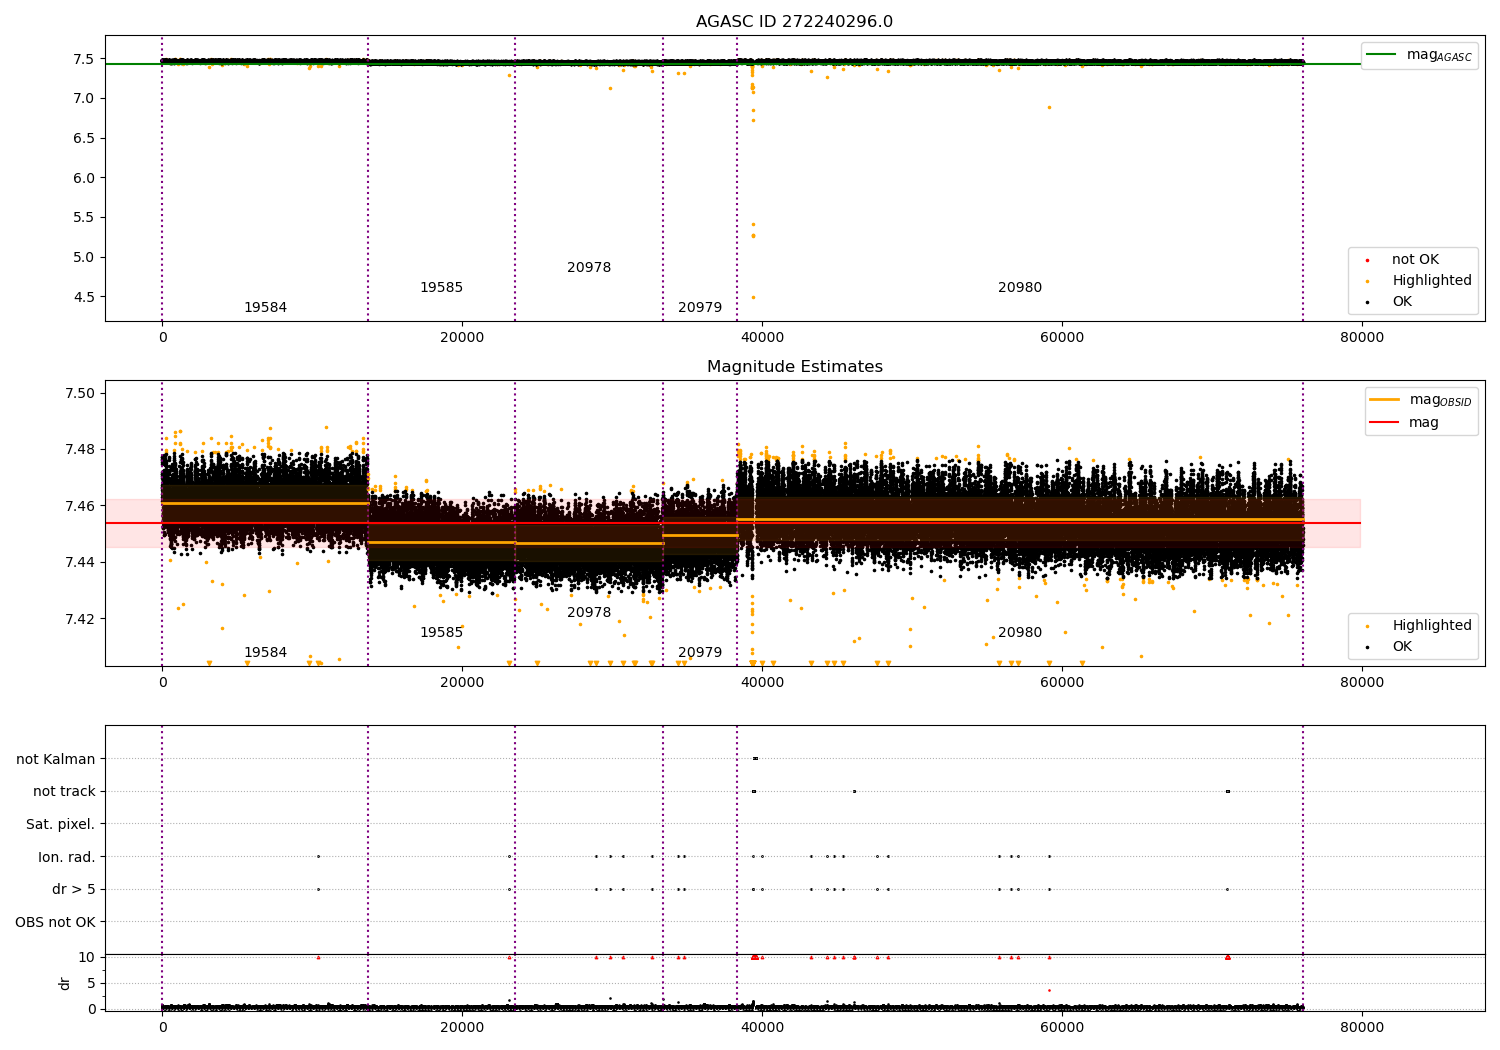Click the 'not Kalman' row label
Screen dimensions: 1500x1050
(56, 759)
